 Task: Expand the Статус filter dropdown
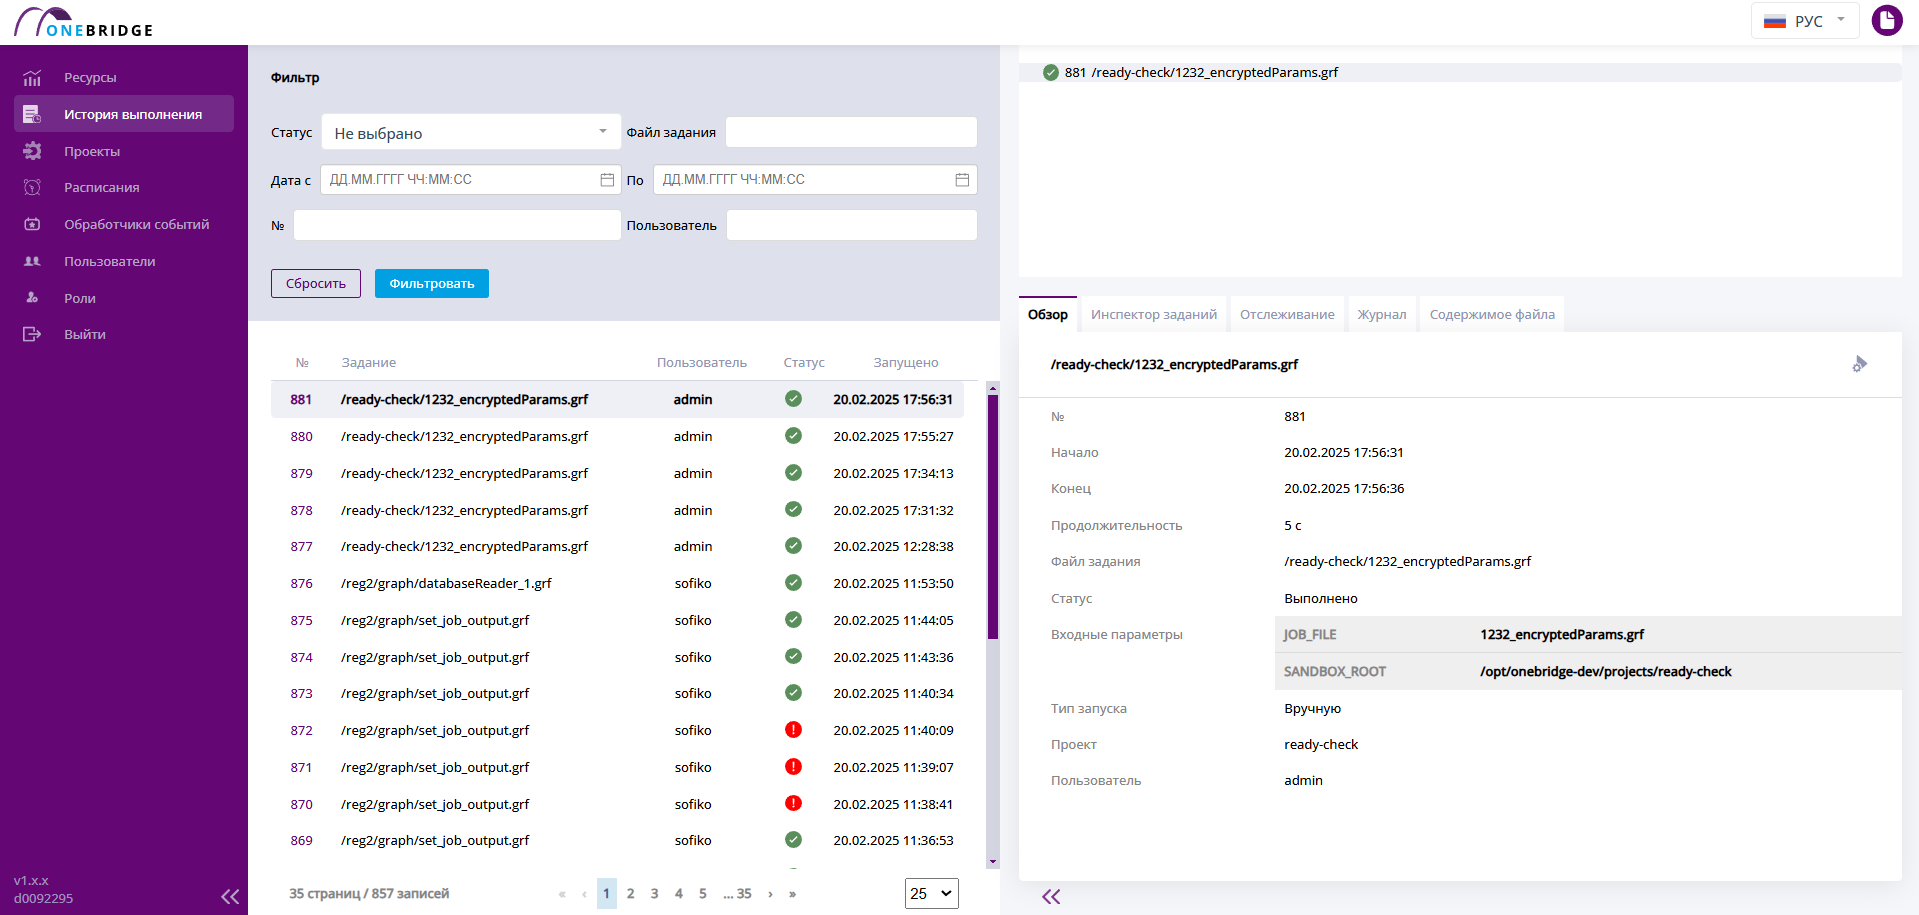470,132
